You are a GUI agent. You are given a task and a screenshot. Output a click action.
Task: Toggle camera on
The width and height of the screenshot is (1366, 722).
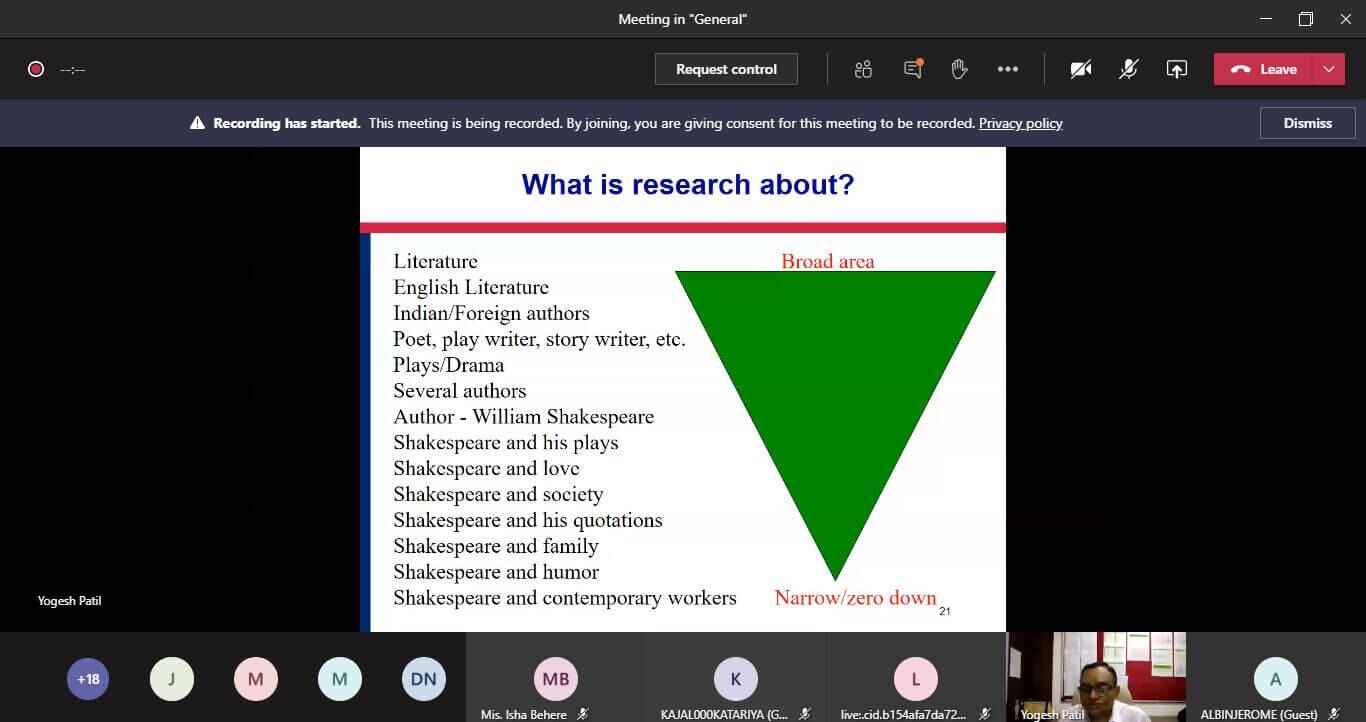(1081, 69)
